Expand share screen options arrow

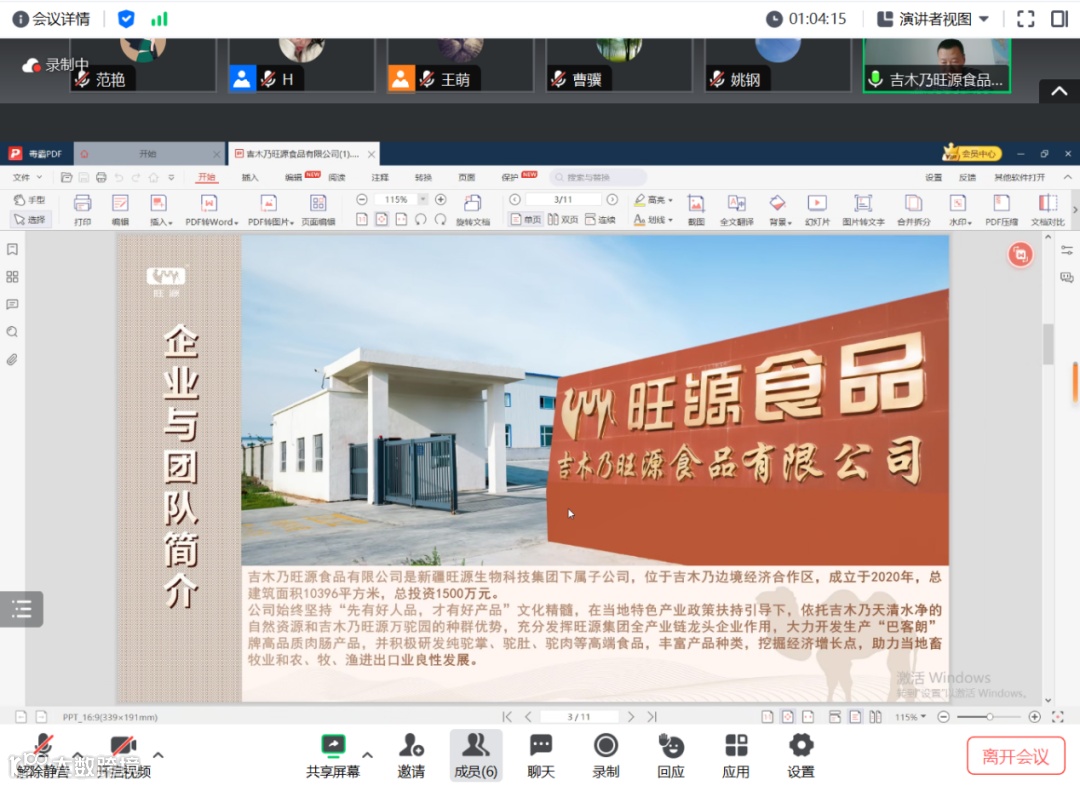point(368,755)
